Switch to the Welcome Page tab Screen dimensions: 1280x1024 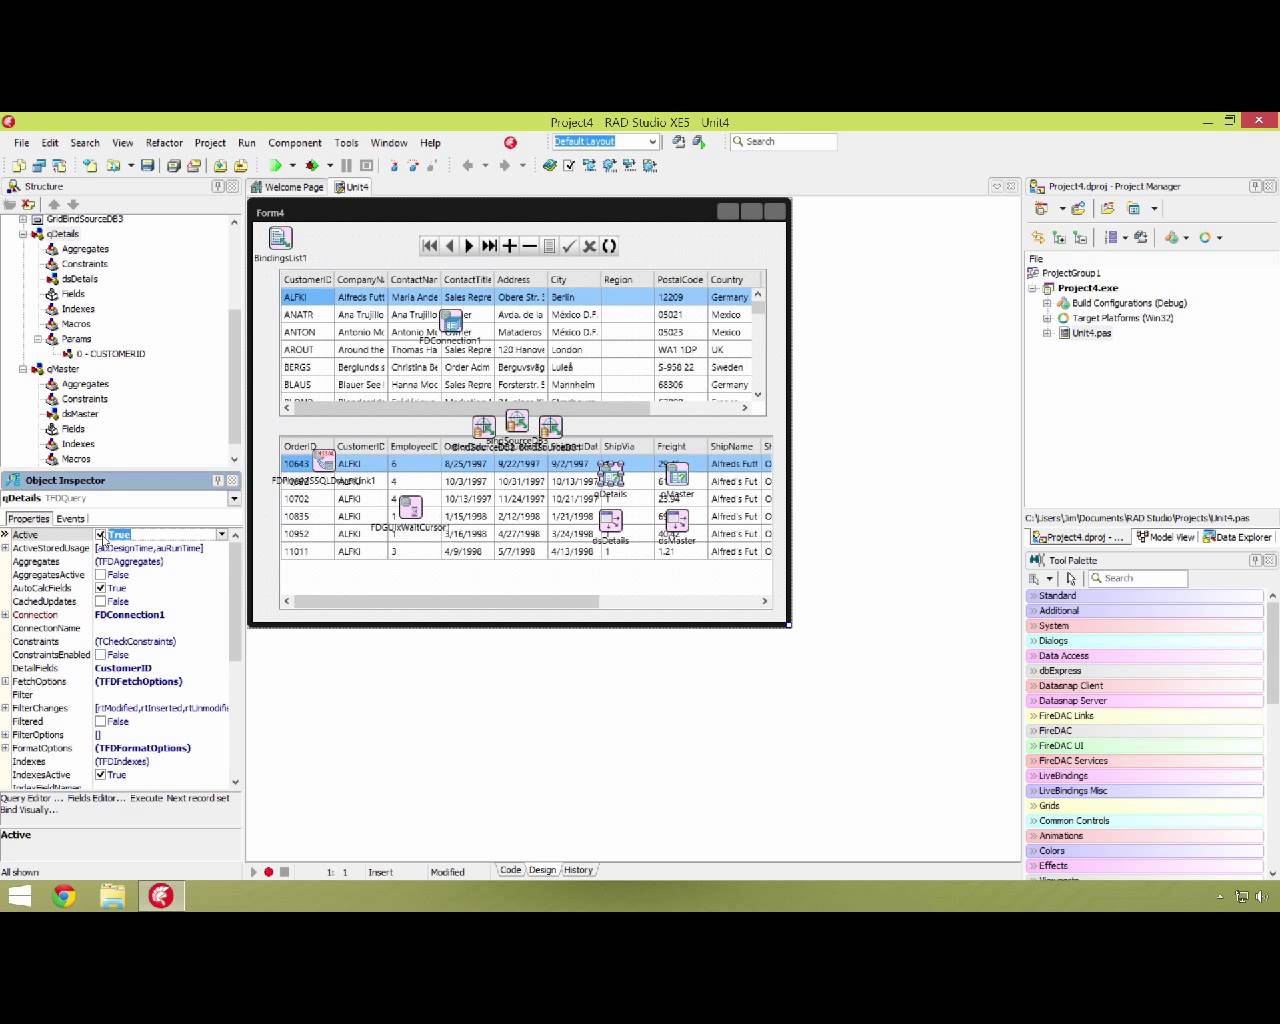tap(287, 187)
